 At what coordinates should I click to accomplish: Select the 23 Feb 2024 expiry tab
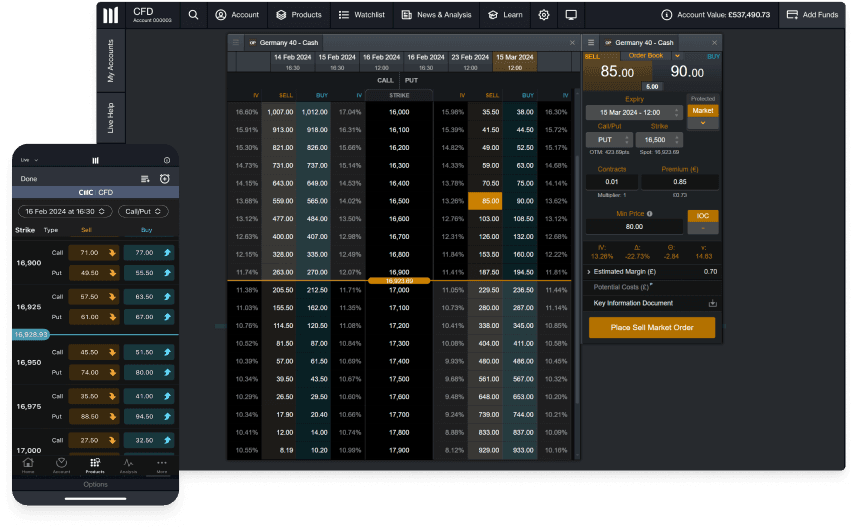pos(471,61)
